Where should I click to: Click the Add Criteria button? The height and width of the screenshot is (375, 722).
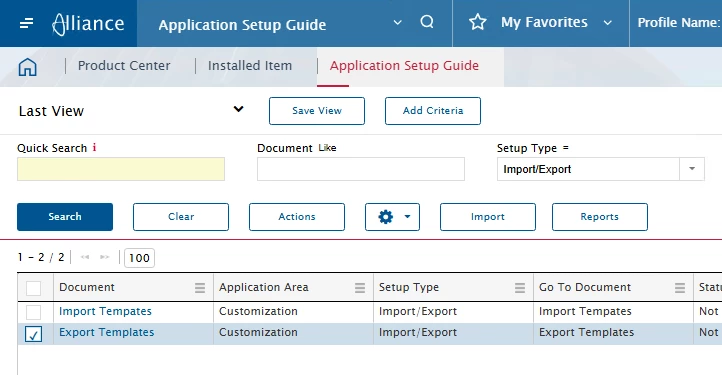[433, 111]
